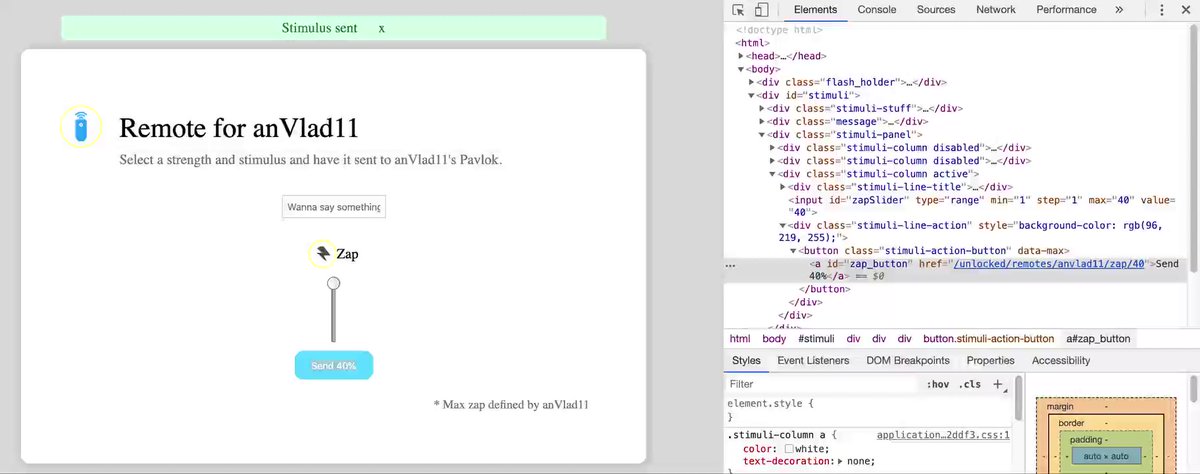
Task: Switch to the Console tab
Action: point(877,10)
